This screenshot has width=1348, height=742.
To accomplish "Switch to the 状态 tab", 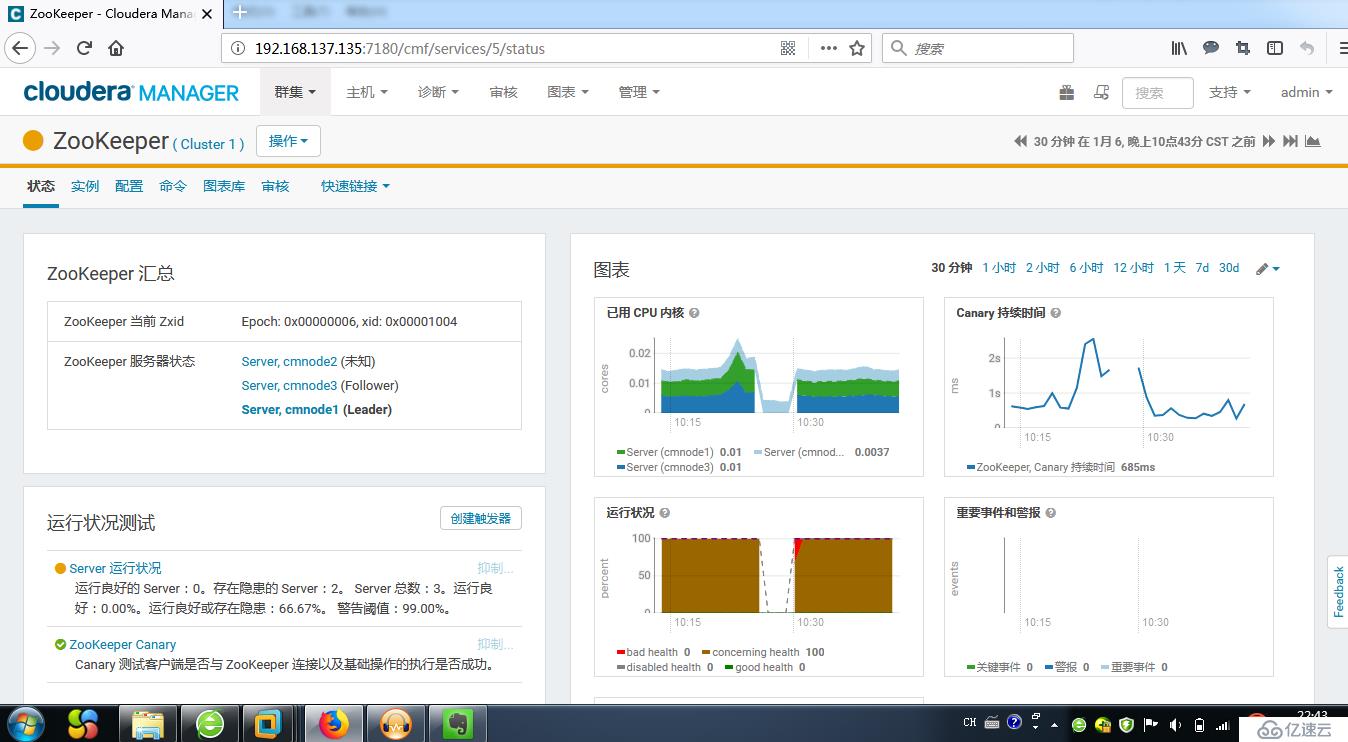I will click(41, 186).
